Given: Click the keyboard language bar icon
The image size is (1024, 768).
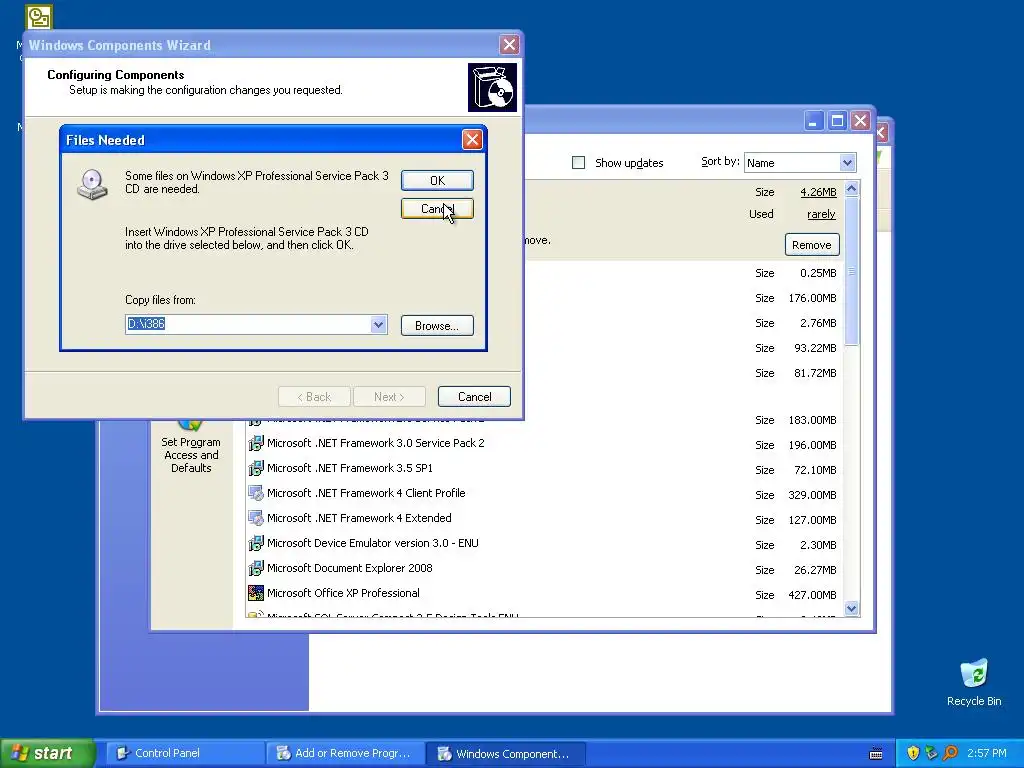Looking at the screenshot, I should 876,754.
